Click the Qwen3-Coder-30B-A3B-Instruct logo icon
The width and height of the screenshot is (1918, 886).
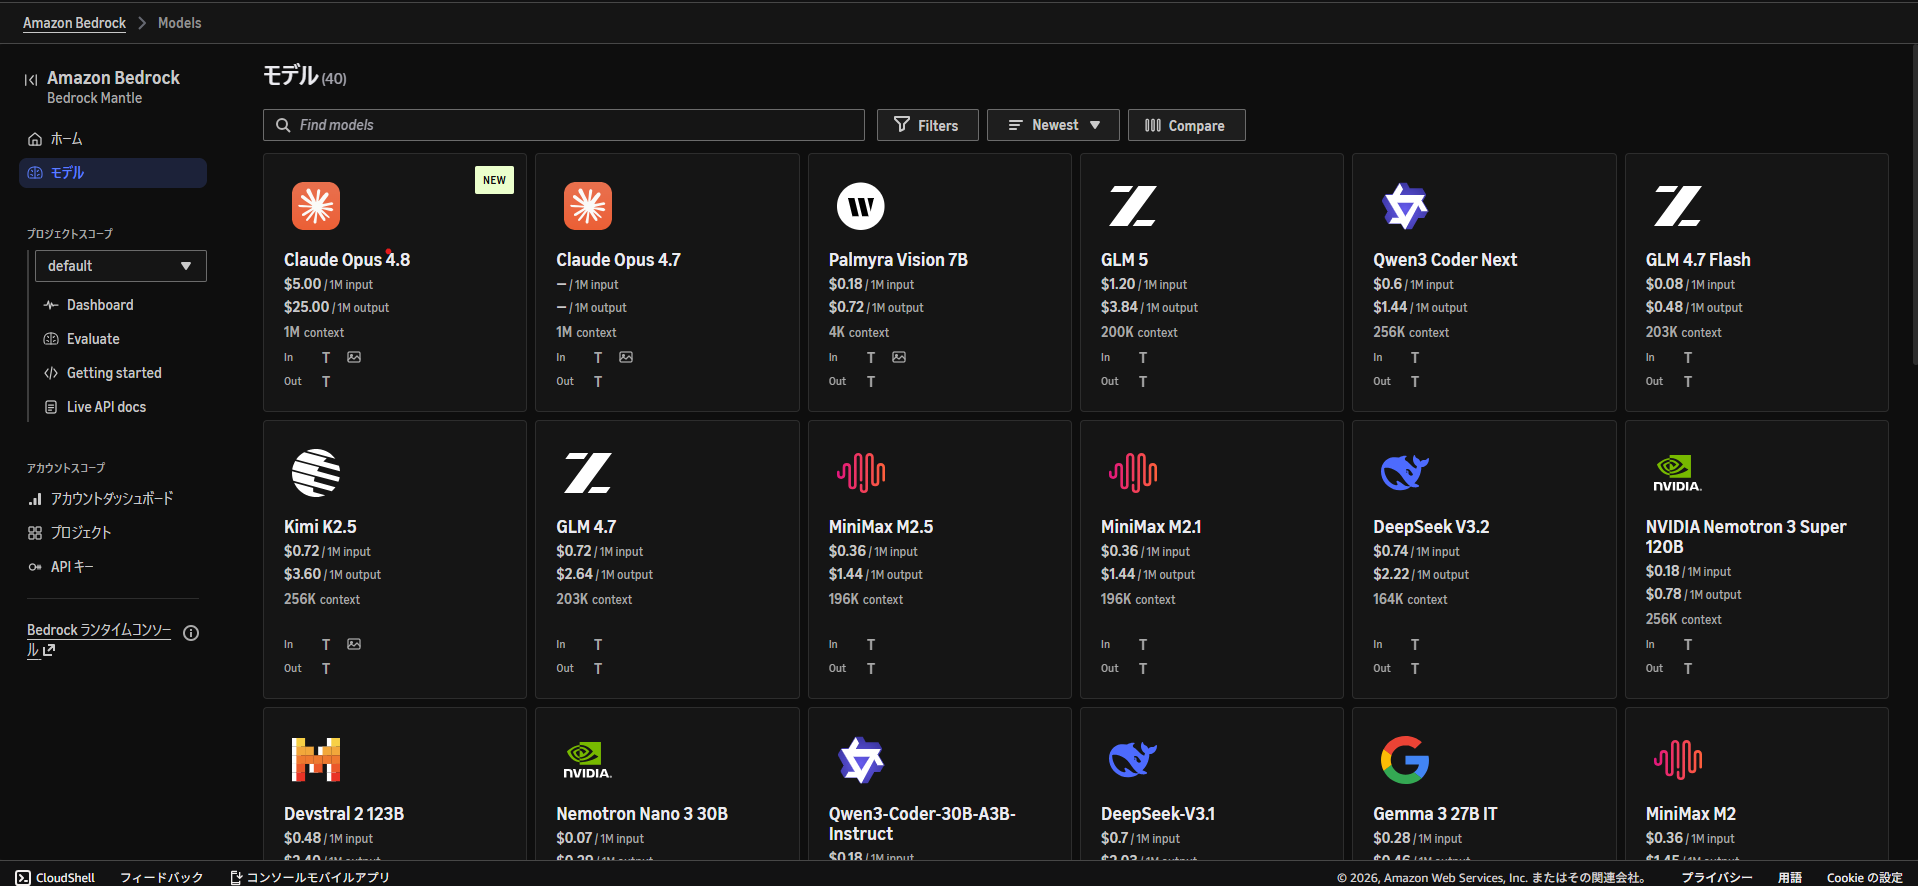(x=861, y=760)
